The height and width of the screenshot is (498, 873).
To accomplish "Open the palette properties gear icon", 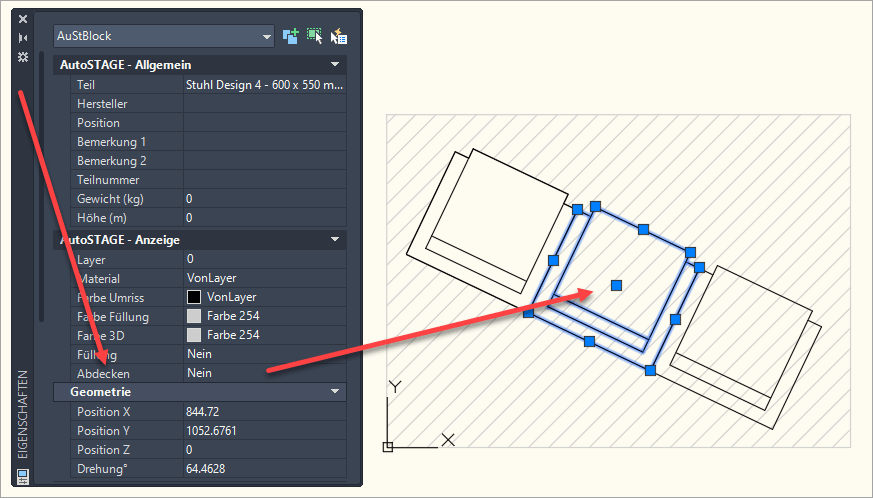I will [x=23, y=57].
